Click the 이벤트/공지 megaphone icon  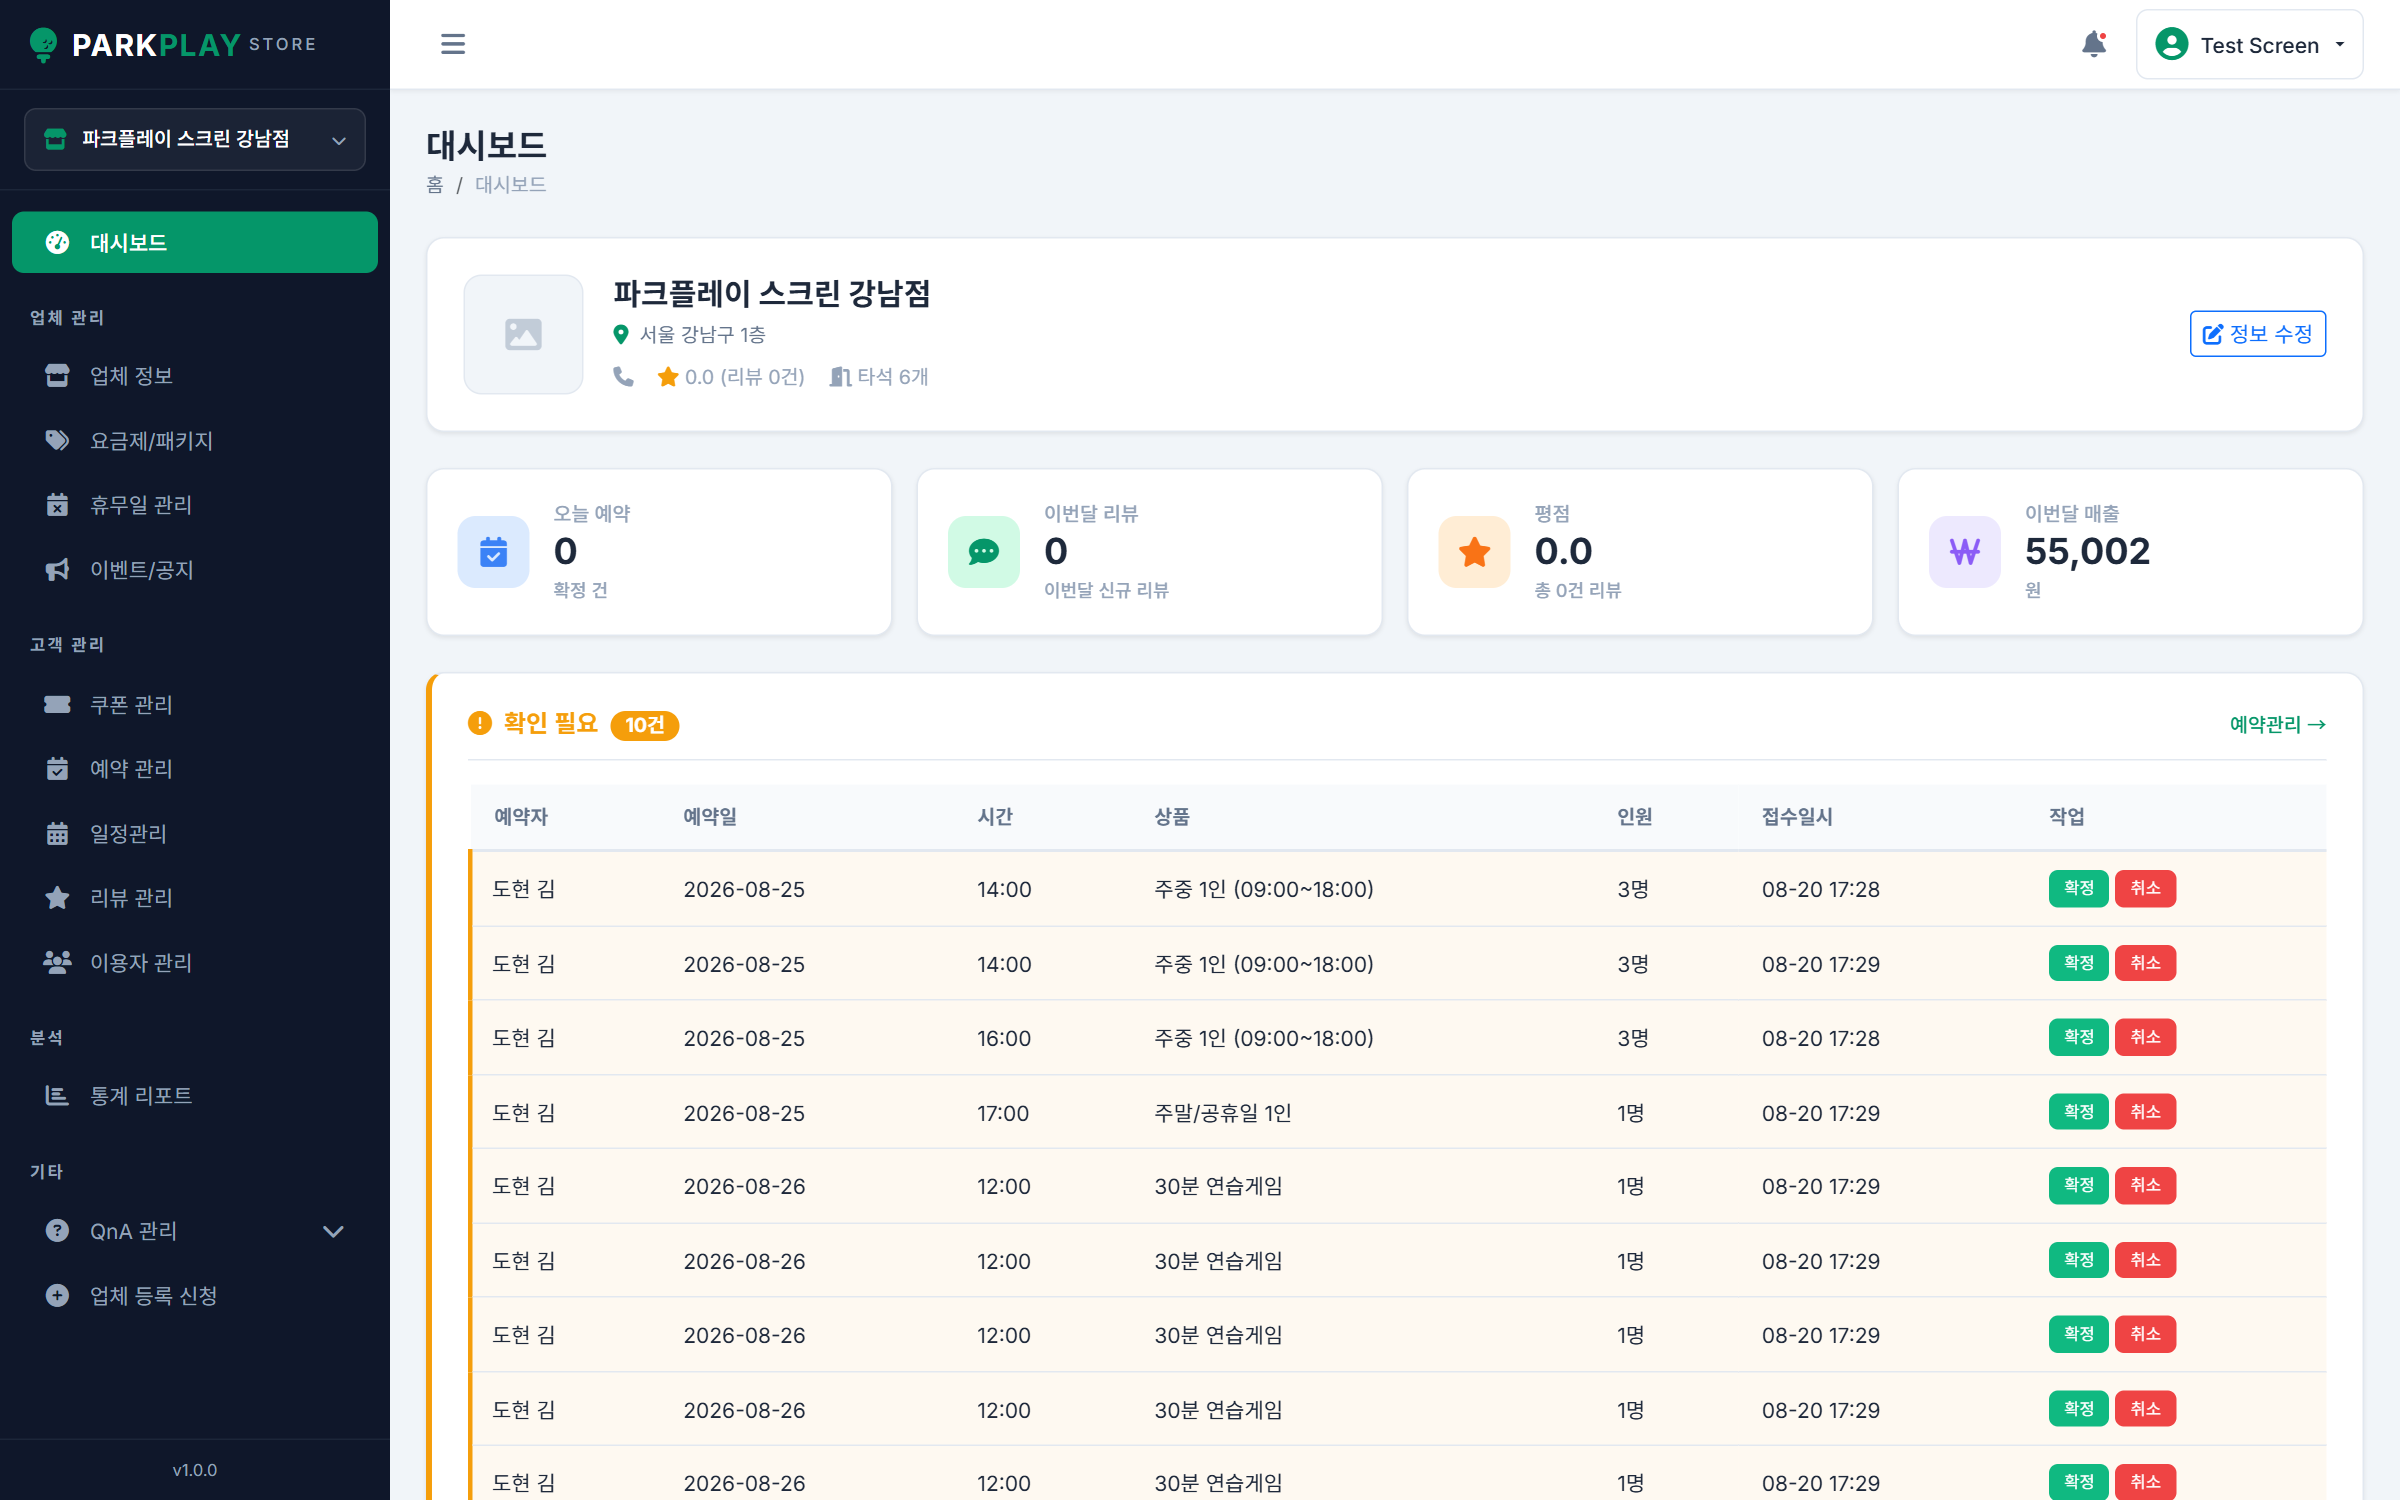coord(57,569)
